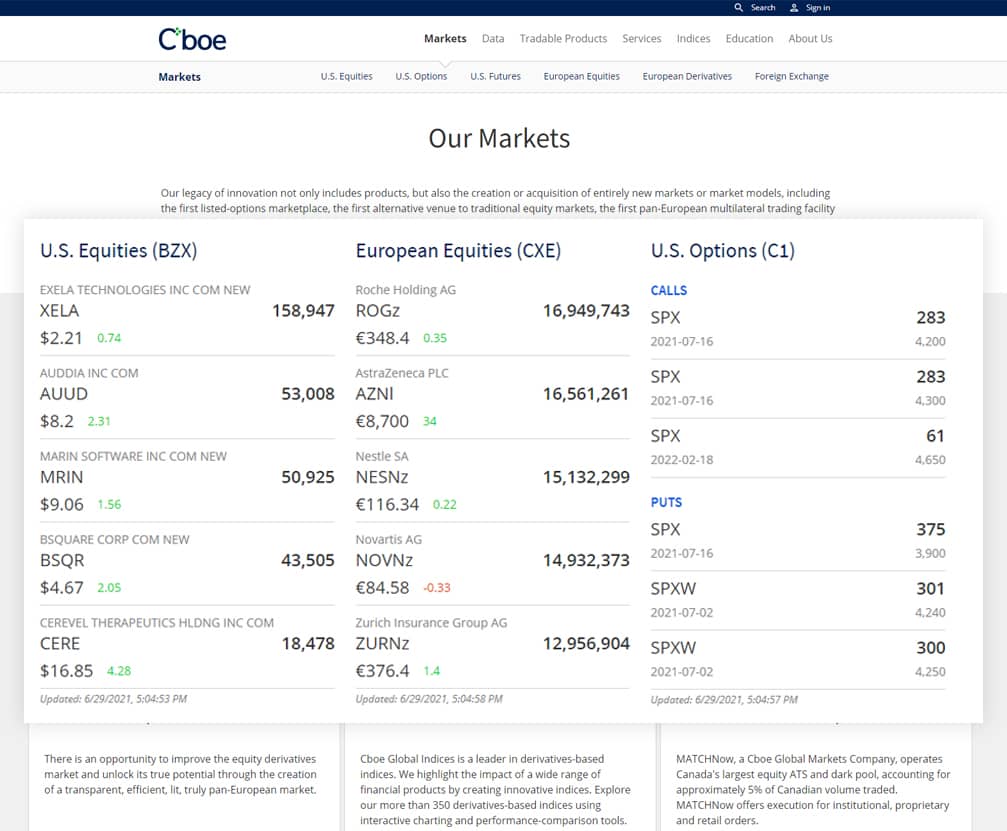Click XELA volume 158,947

(303, 311)
